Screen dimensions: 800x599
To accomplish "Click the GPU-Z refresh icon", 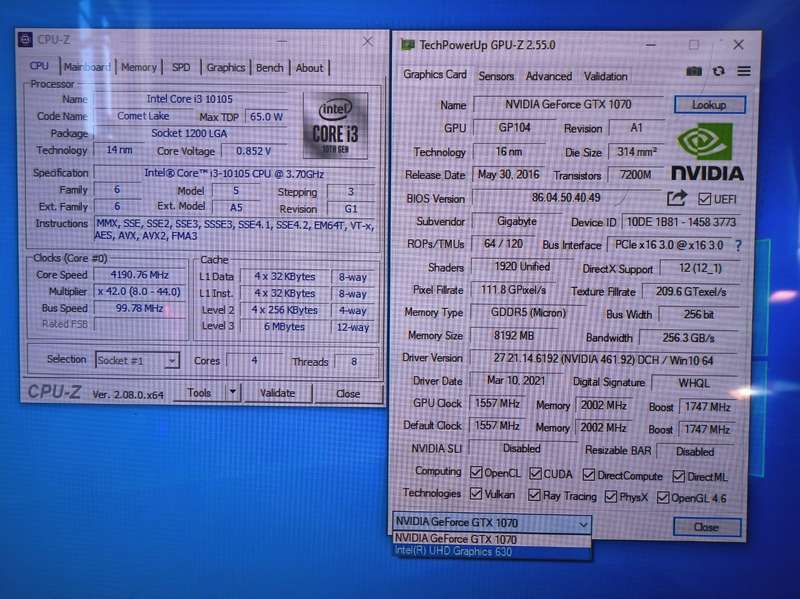I will click(718, 71).
